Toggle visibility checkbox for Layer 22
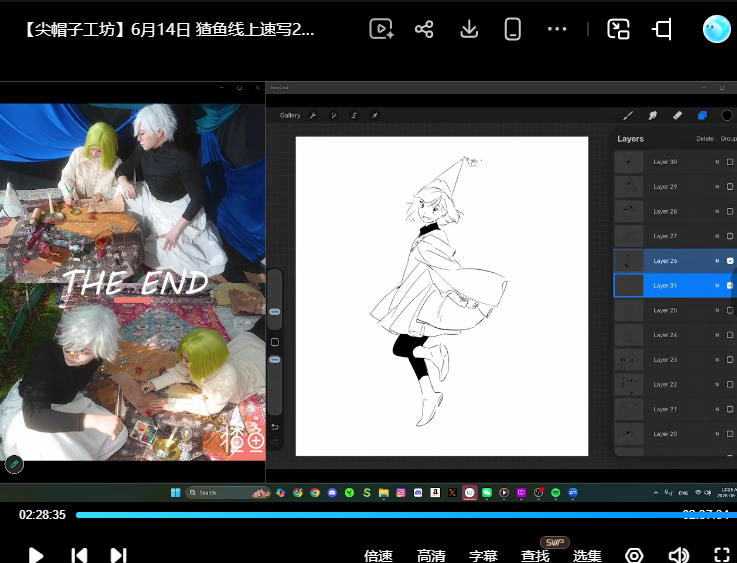The image size is (737, 563). (x=729, y=384)
